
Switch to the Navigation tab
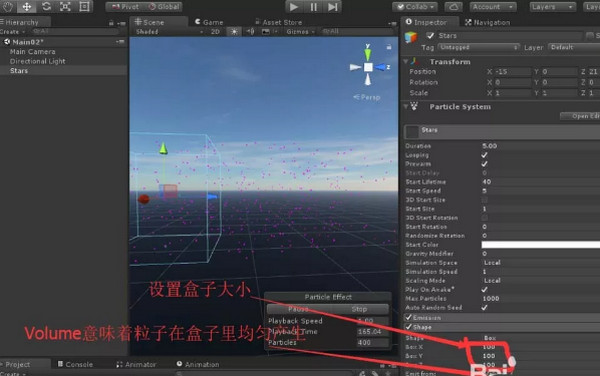coord(488,22)
